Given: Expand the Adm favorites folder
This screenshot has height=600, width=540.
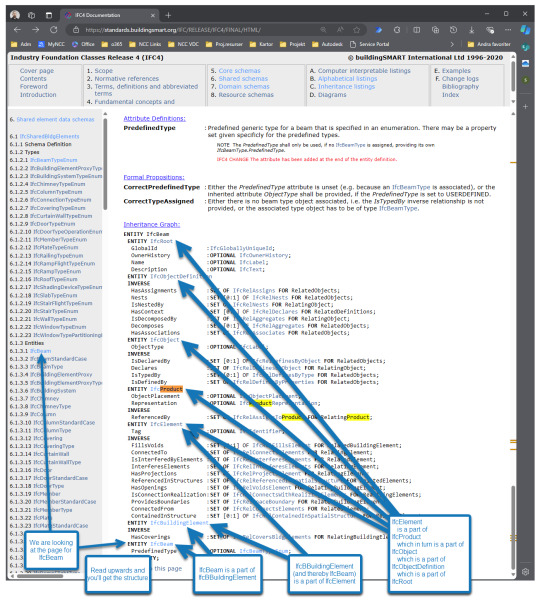Looking at the screenshot, I should coord(21,44).
